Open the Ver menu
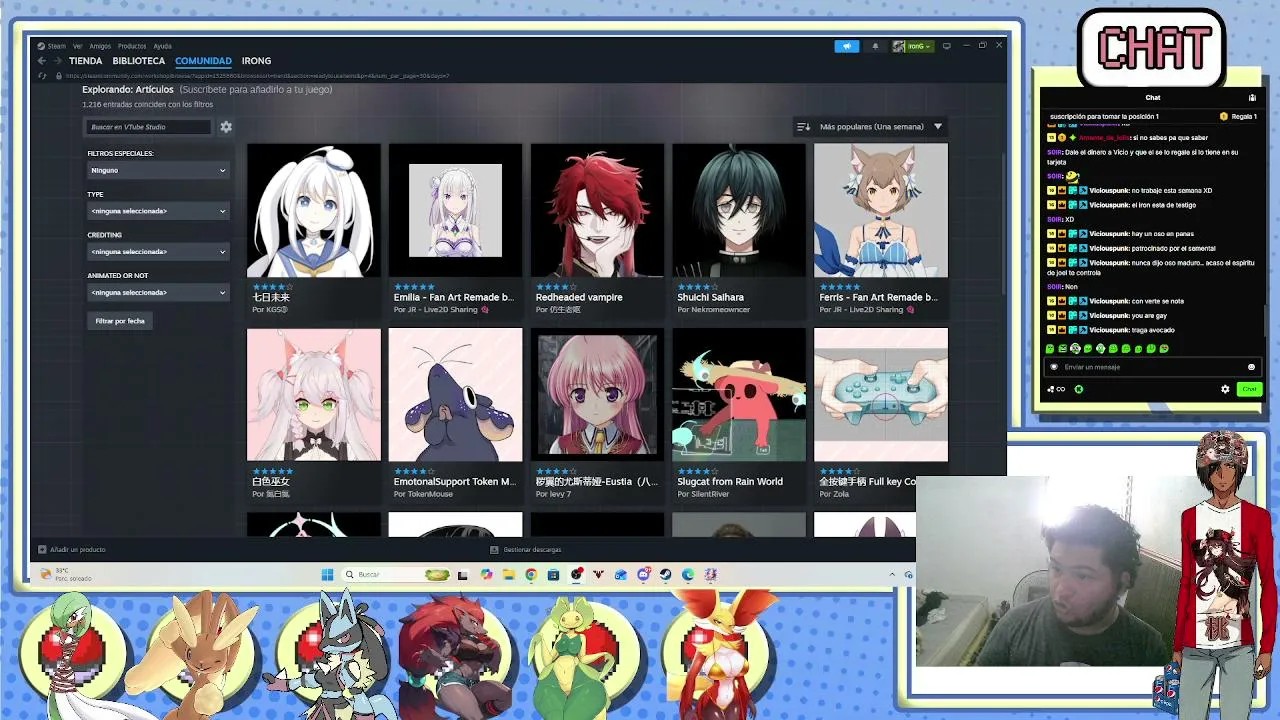The image size is (1280, 720). [x=77, y=46]
